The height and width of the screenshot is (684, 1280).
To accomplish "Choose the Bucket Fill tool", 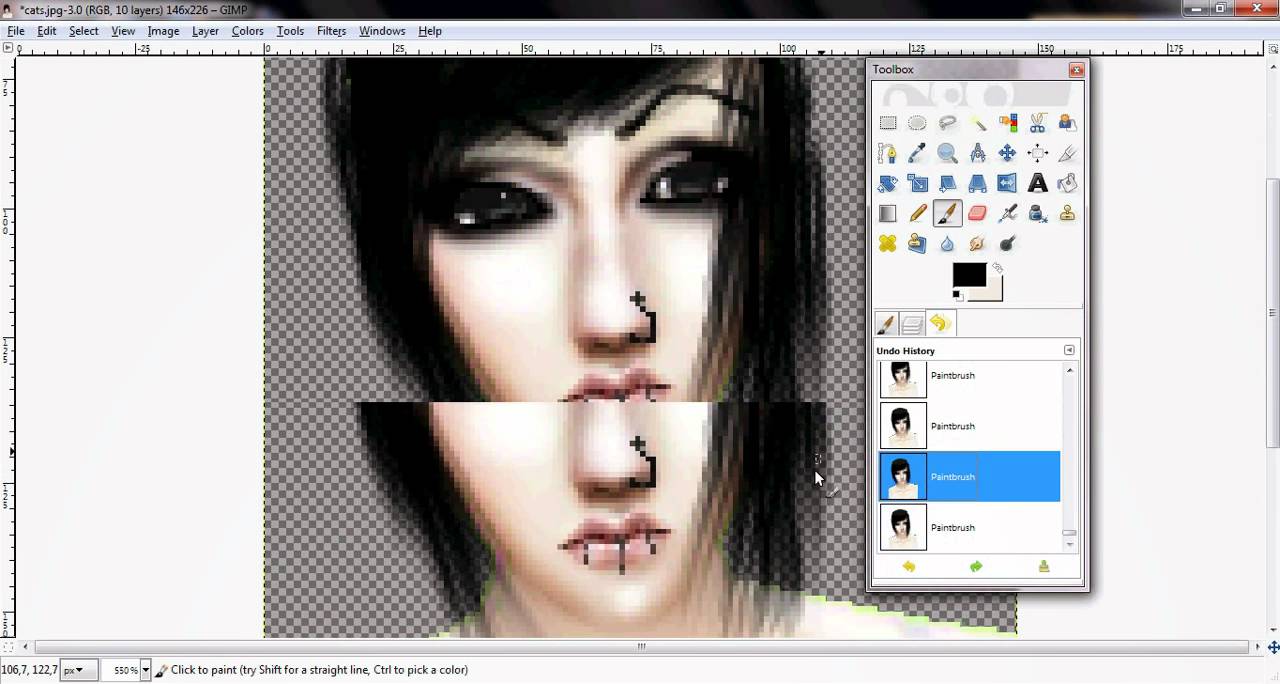I will (x=1067, y=183).
